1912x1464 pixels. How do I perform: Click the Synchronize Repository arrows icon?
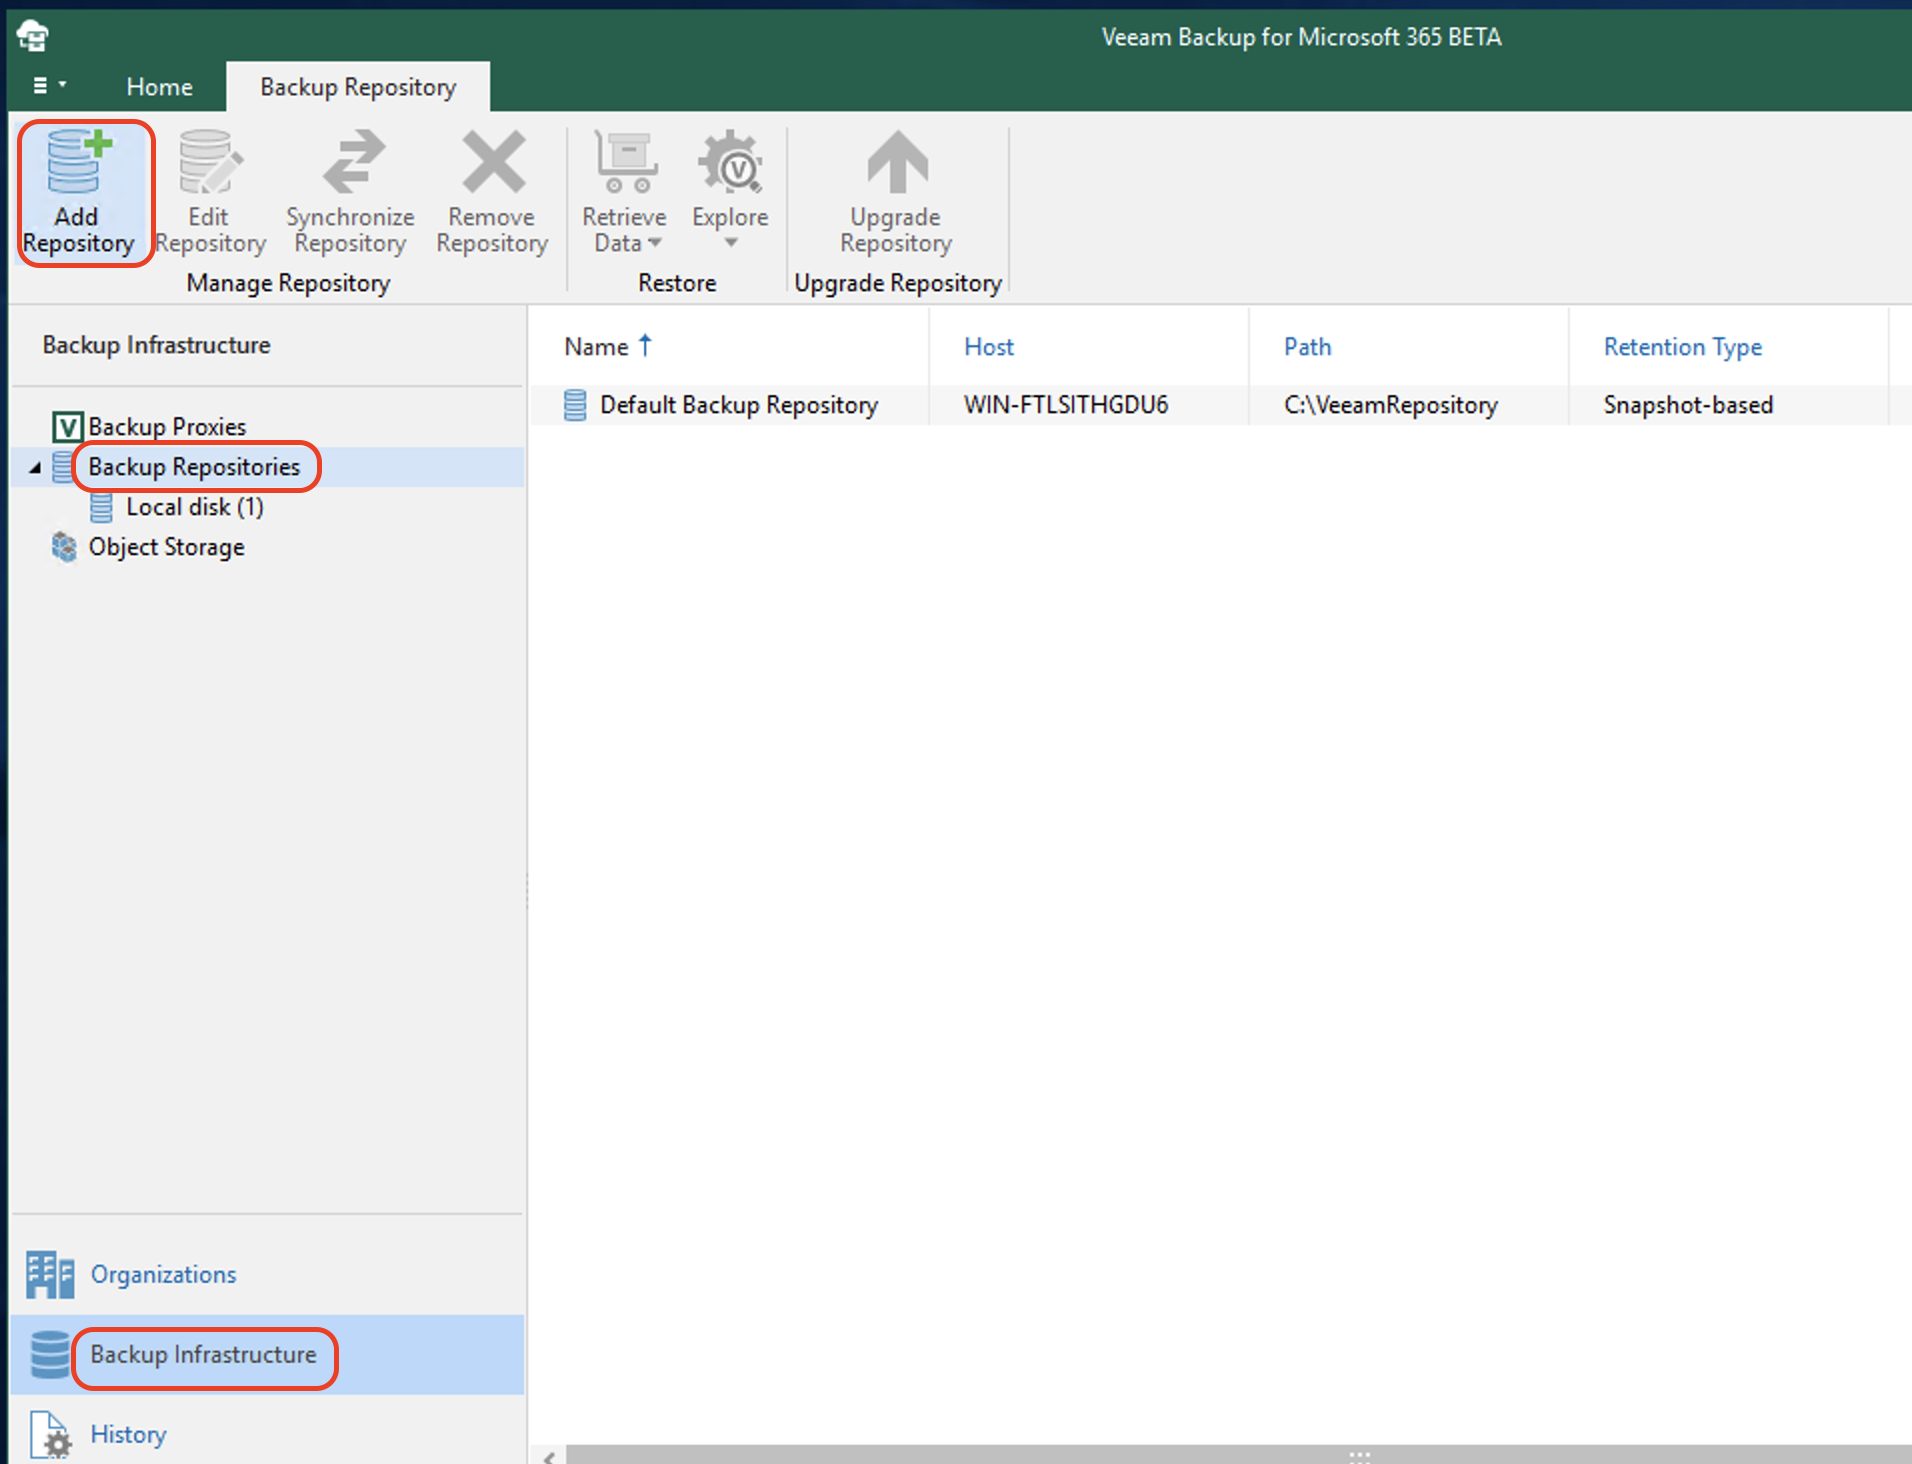pyautogui.click(x=352, y=161)
